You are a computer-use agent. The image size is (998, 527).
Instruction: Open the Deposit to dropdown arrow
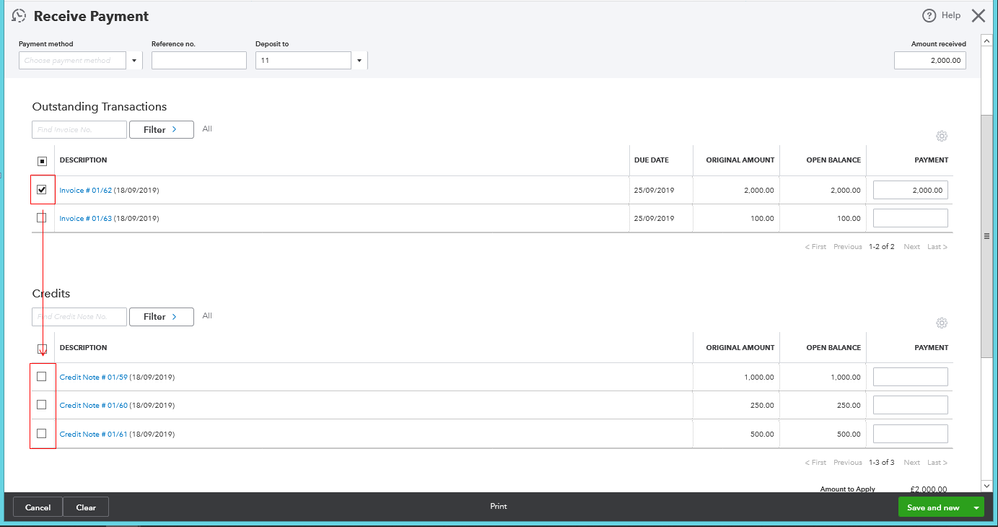pos(360,60)
